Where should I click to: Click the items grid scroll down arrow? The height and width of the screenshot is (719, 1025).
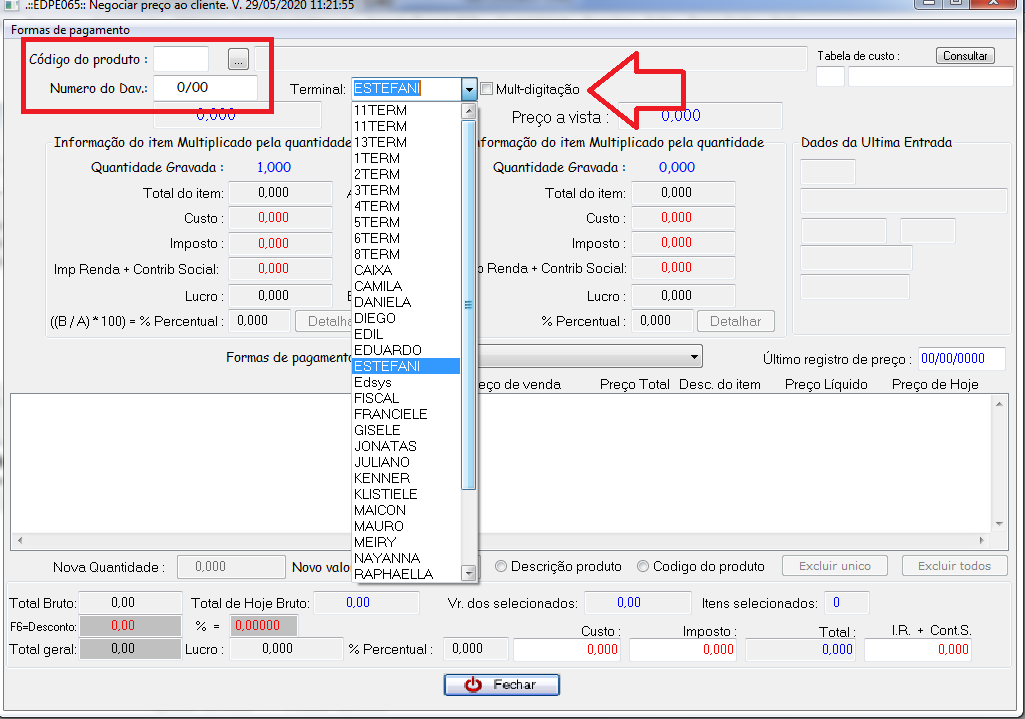tap(996, 524)
